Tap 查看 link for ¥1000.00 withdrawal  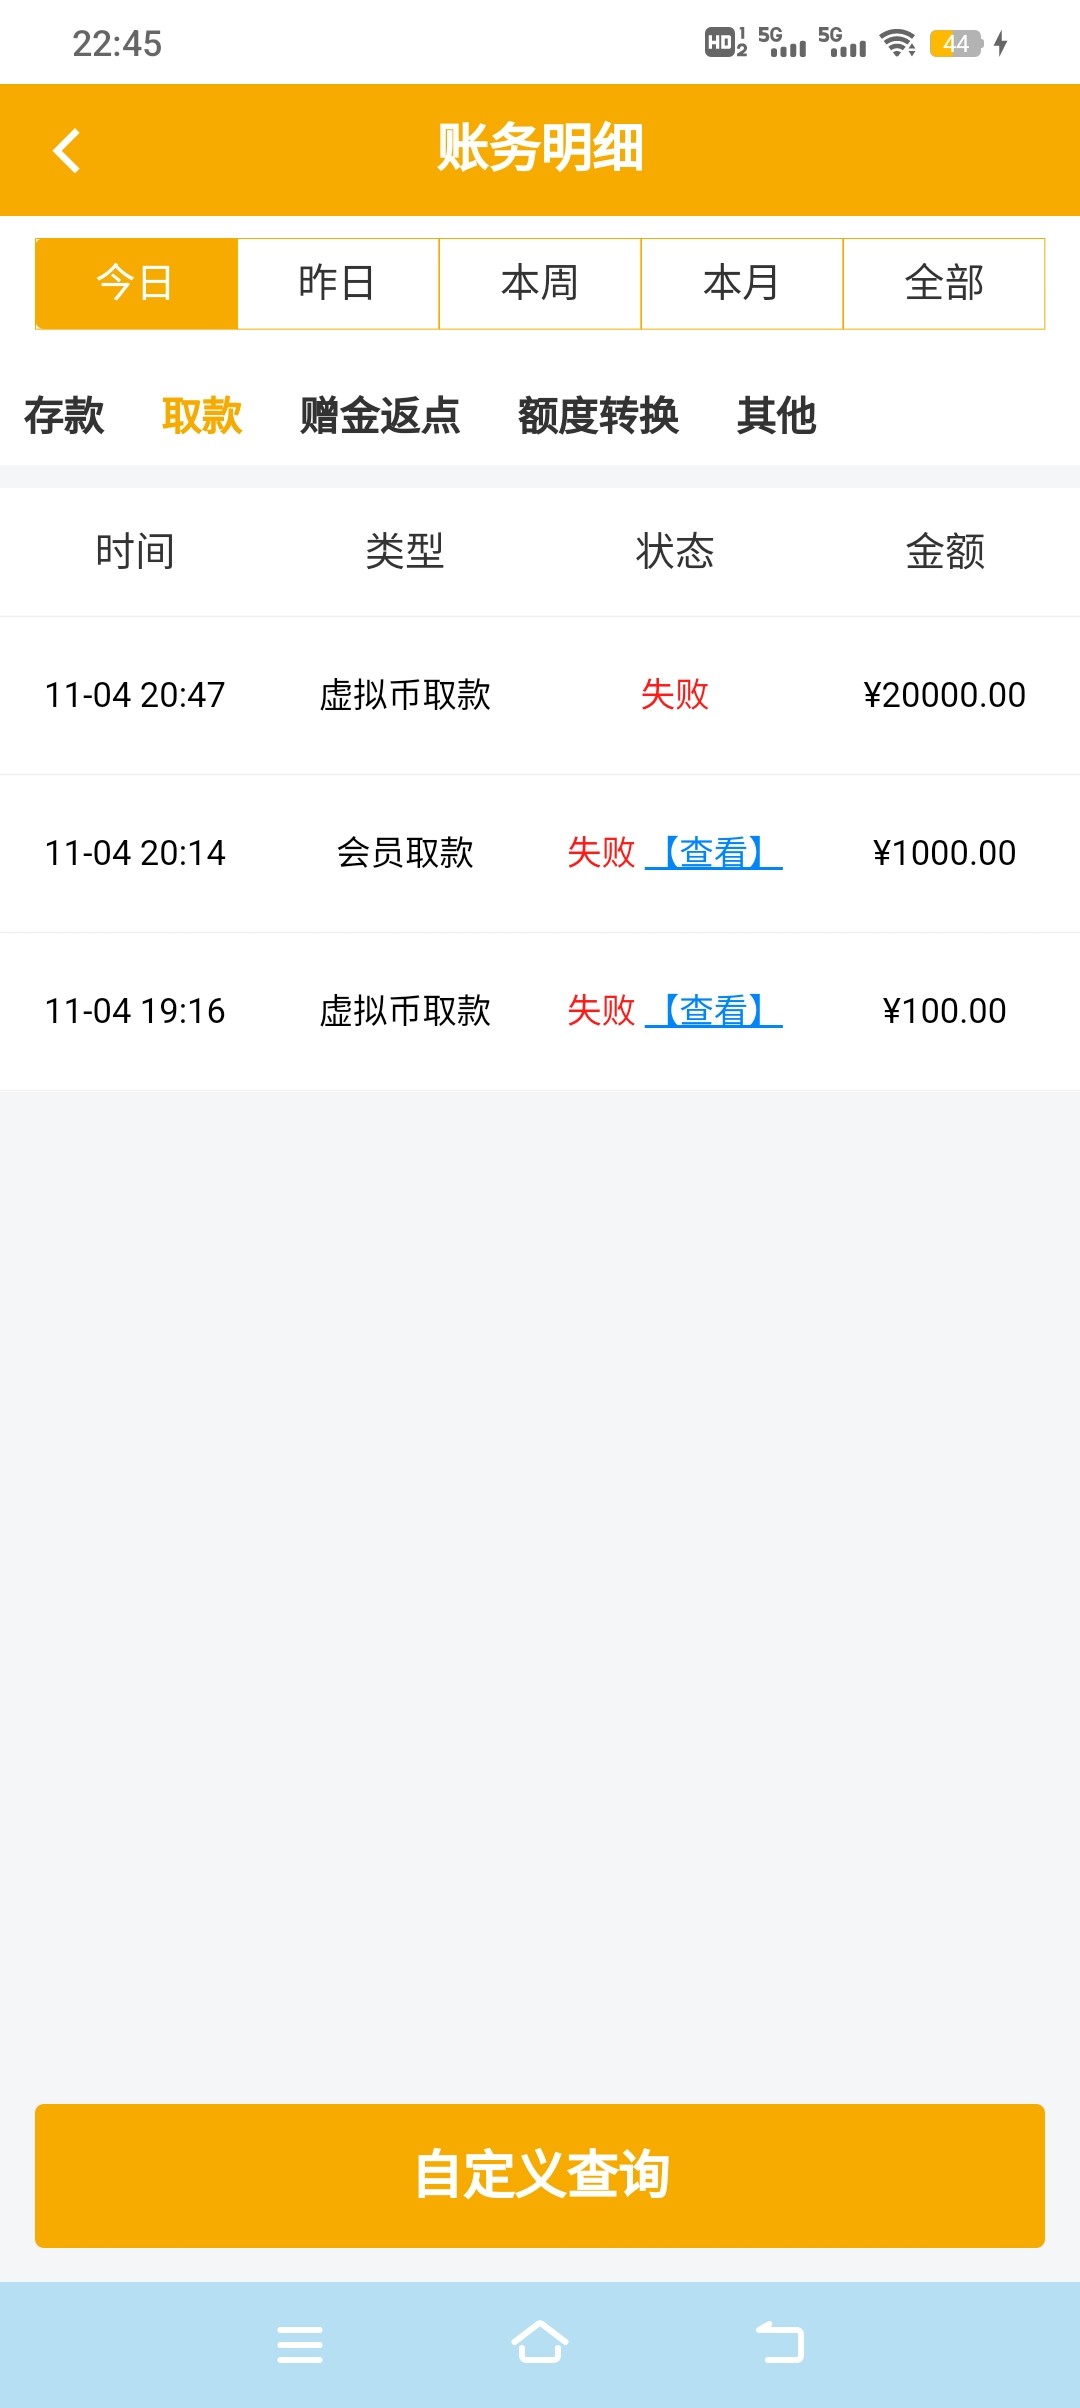tap(714, 853)
